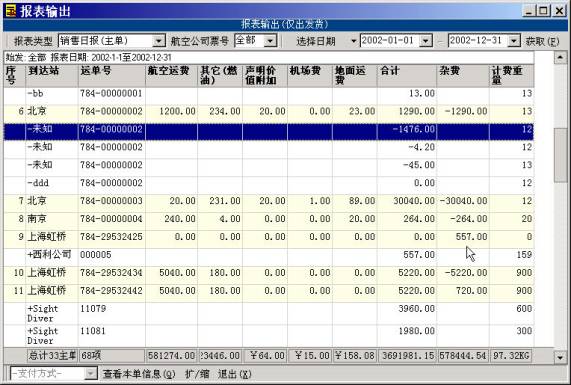
Task: Click the 581274.00 freight total
Action: [x=172, y=355]
